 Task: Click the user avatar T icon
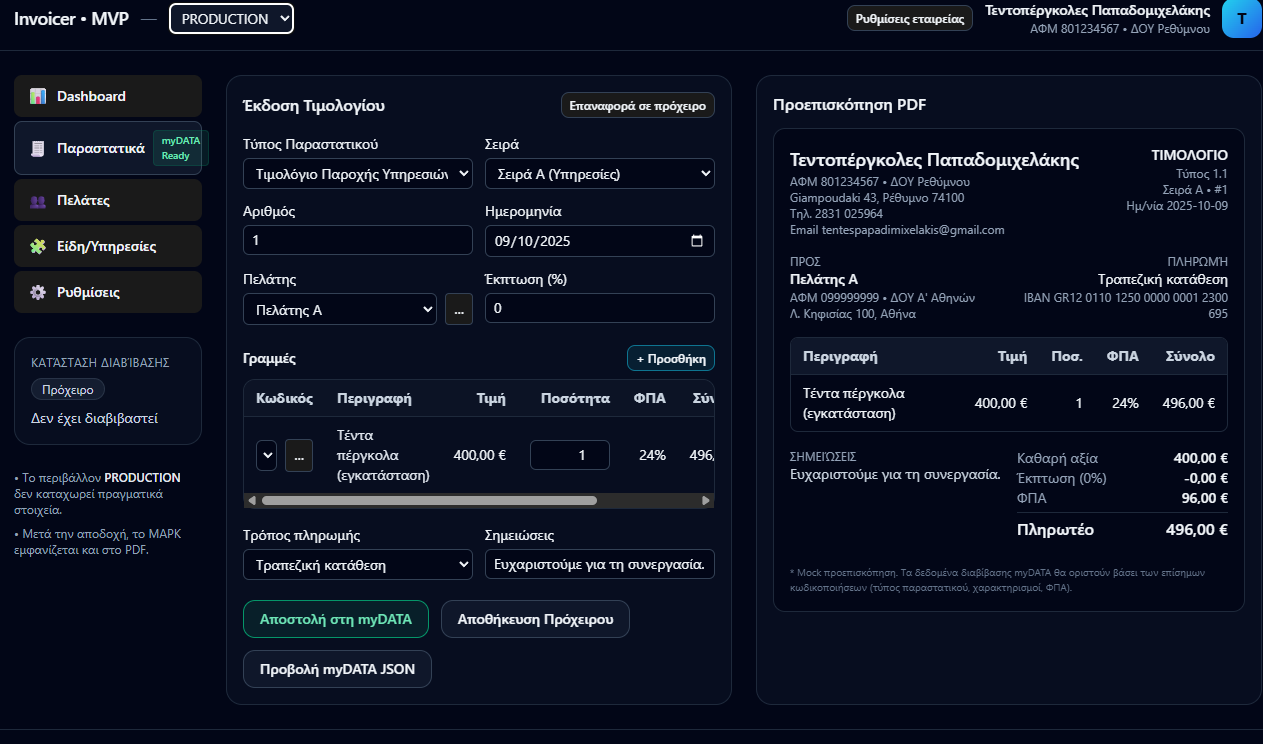pos(1241,19)
